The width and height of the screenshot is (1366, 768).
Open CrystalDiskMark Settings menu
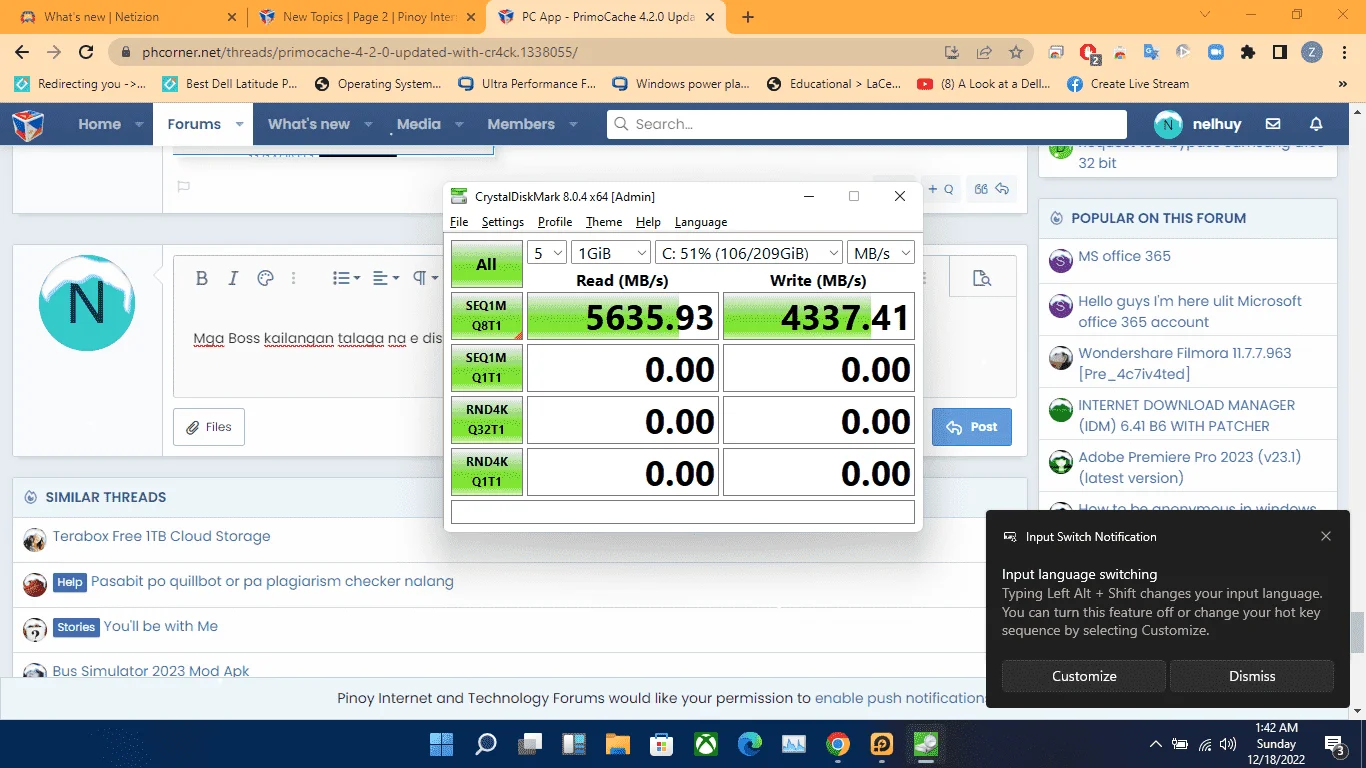[x=502, y=222]
